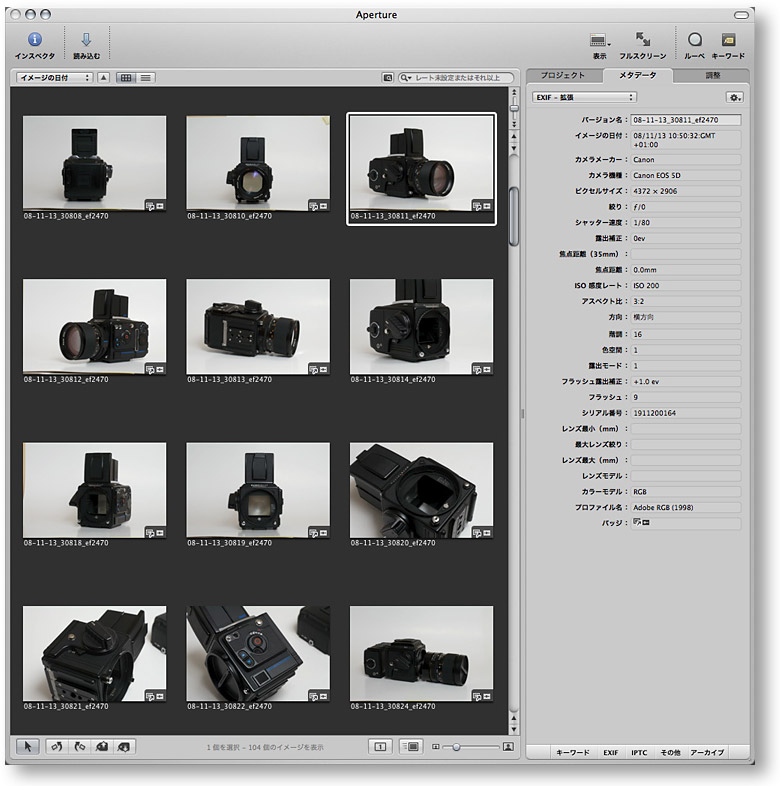Toggle ascending sort order arrow
The image size is (780, 786).
103,77
